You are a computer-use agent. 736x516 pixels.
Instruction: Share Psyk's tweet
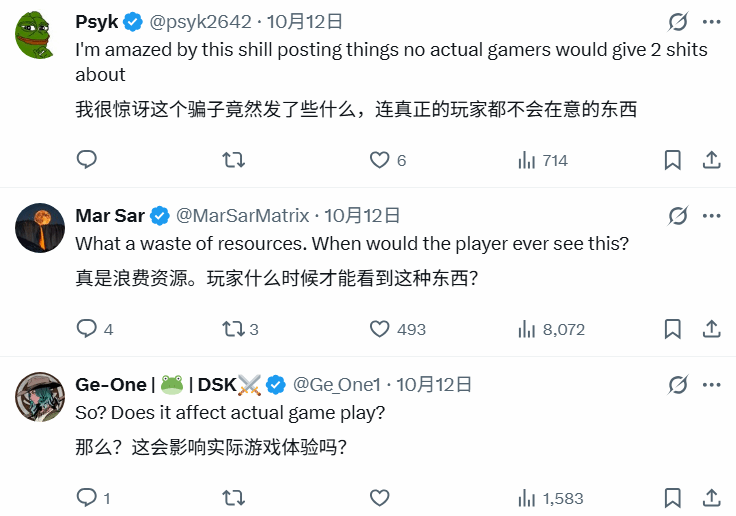pos(711,160)
